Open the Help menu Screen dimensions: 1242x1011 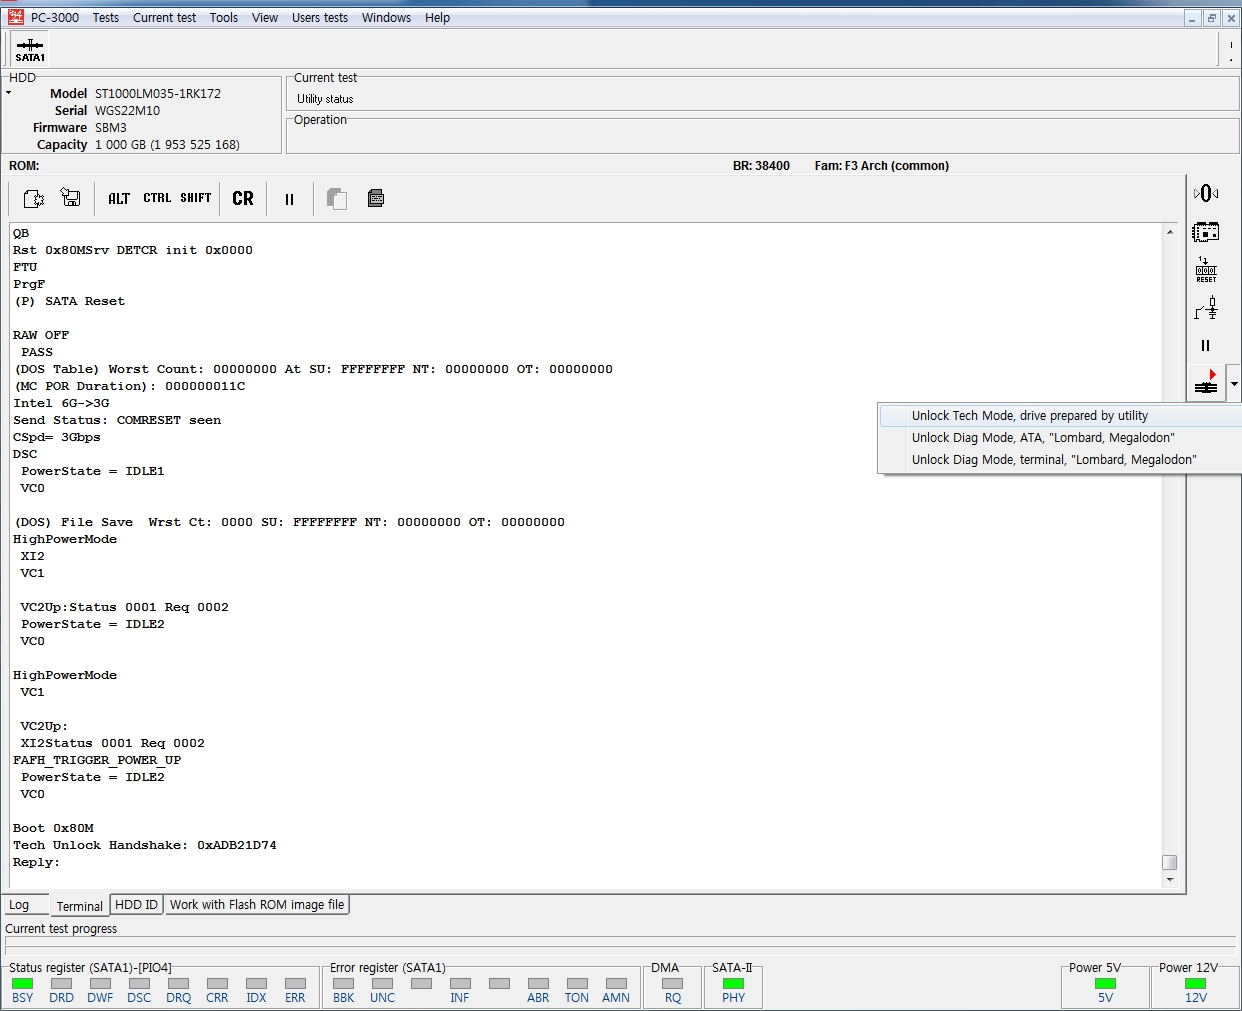[x=437, y=18]
